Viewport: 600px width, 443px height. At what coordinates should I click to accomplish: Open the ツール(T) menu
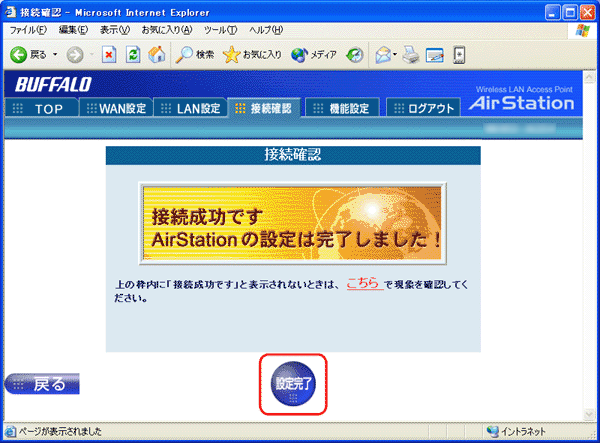tap(220, 30)
